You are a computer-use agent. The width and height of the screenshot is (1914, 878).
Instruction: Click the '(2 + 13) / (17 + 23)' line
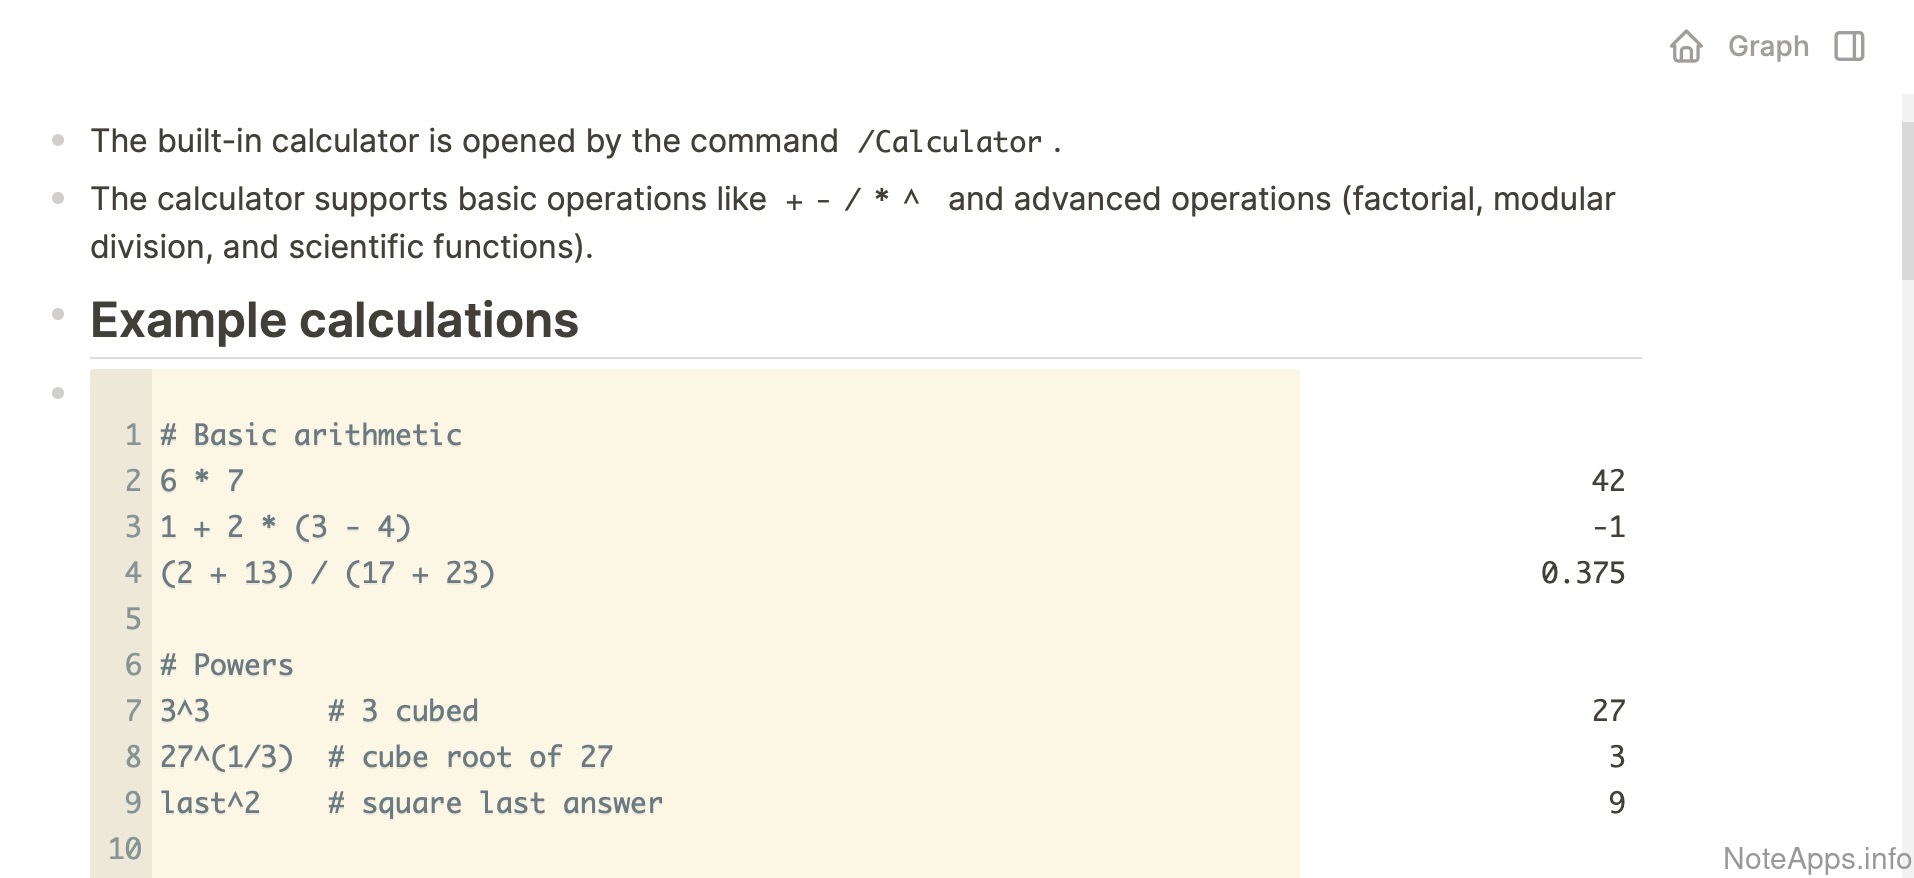327,573
